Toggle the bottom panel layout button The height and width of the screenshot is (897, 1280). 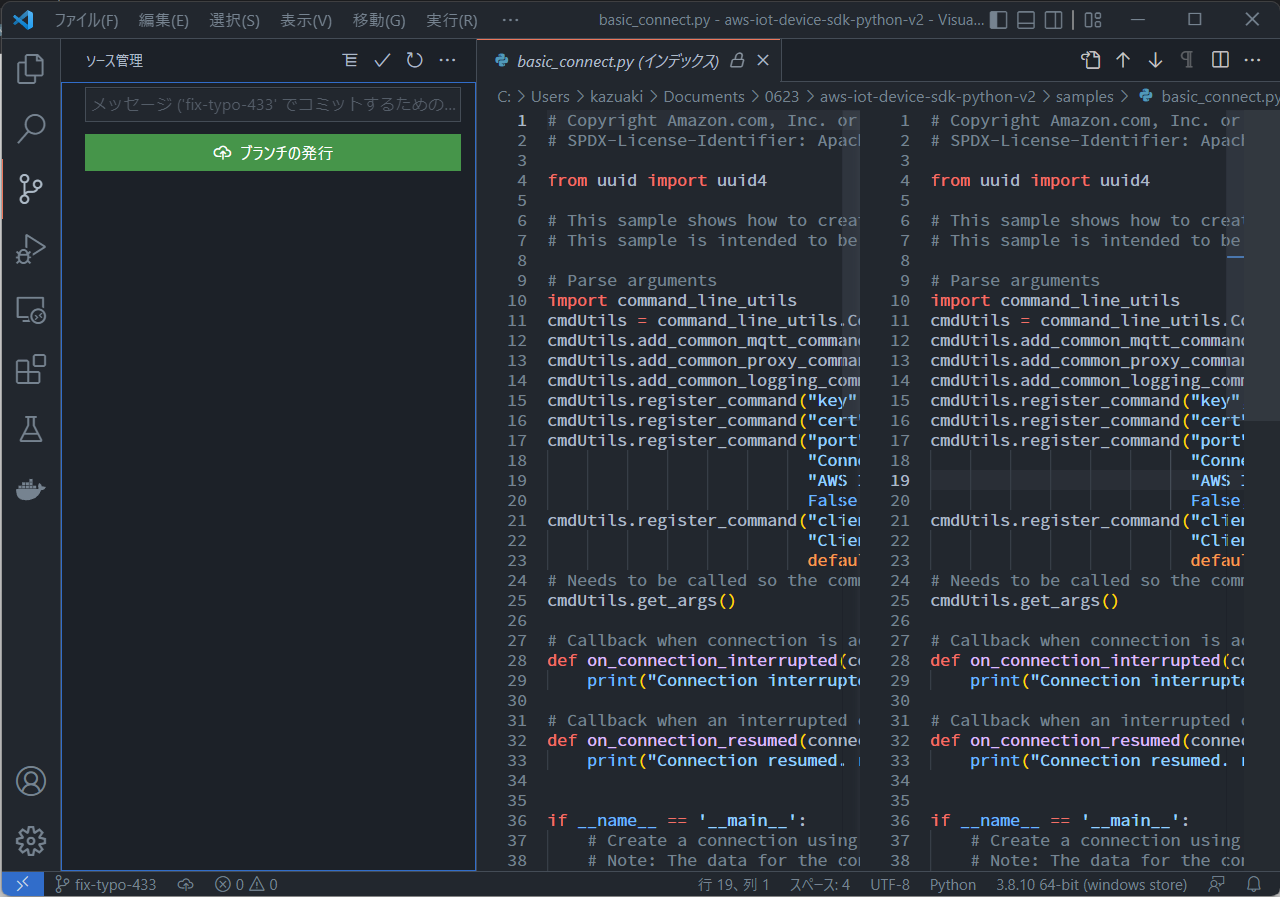click(1025, 20)
